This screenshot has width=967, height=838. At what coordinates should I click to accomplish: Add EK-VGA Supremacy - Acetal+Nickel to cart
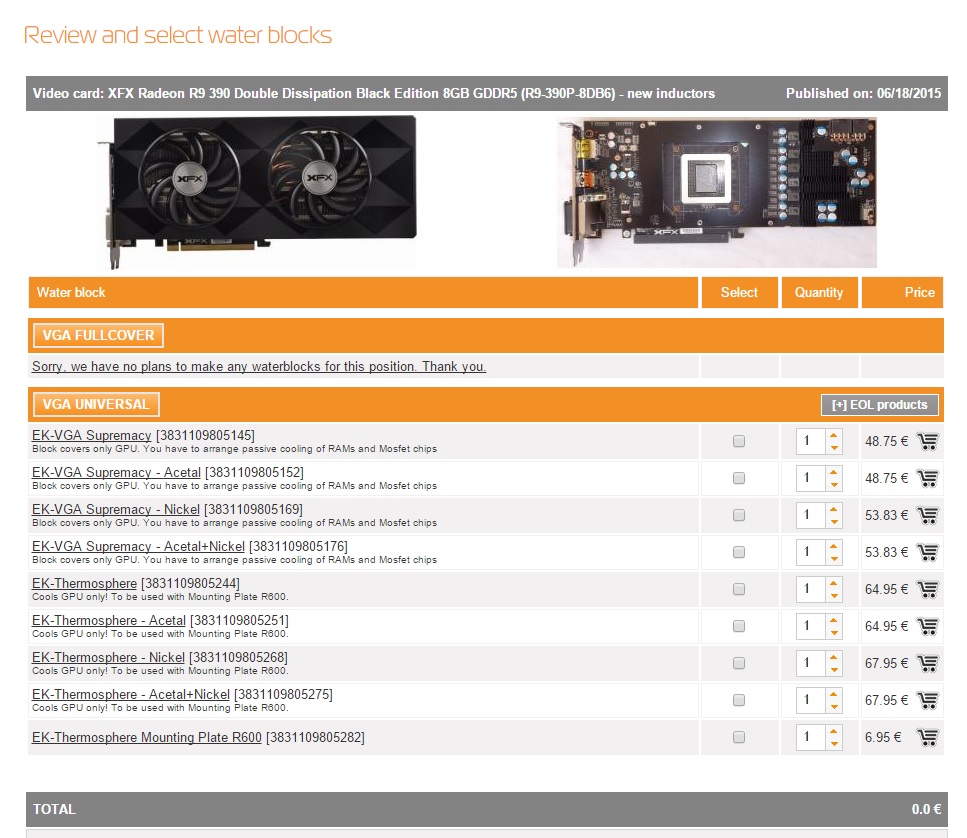(x=928, y=553)
